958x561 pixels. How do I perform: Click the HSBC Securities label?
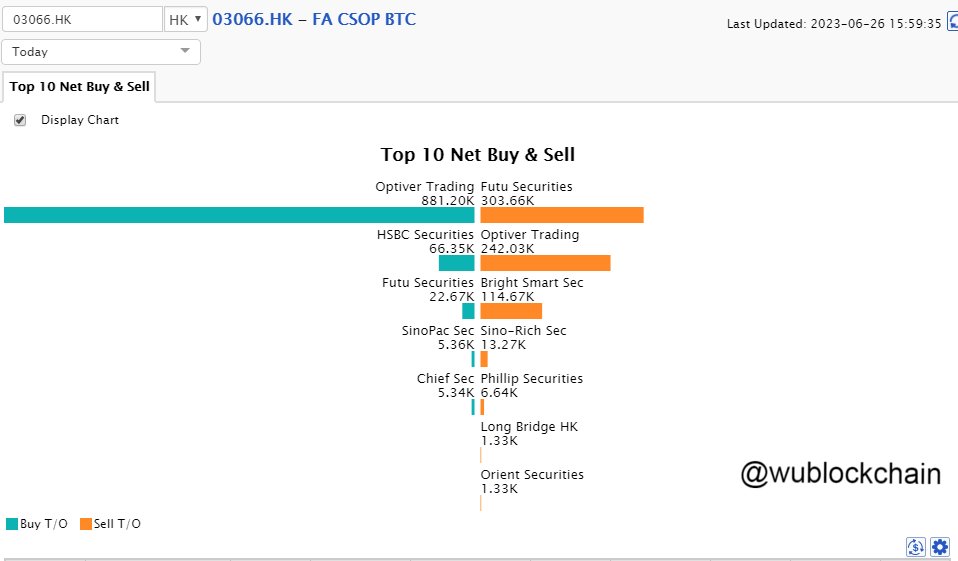[425, 235]
